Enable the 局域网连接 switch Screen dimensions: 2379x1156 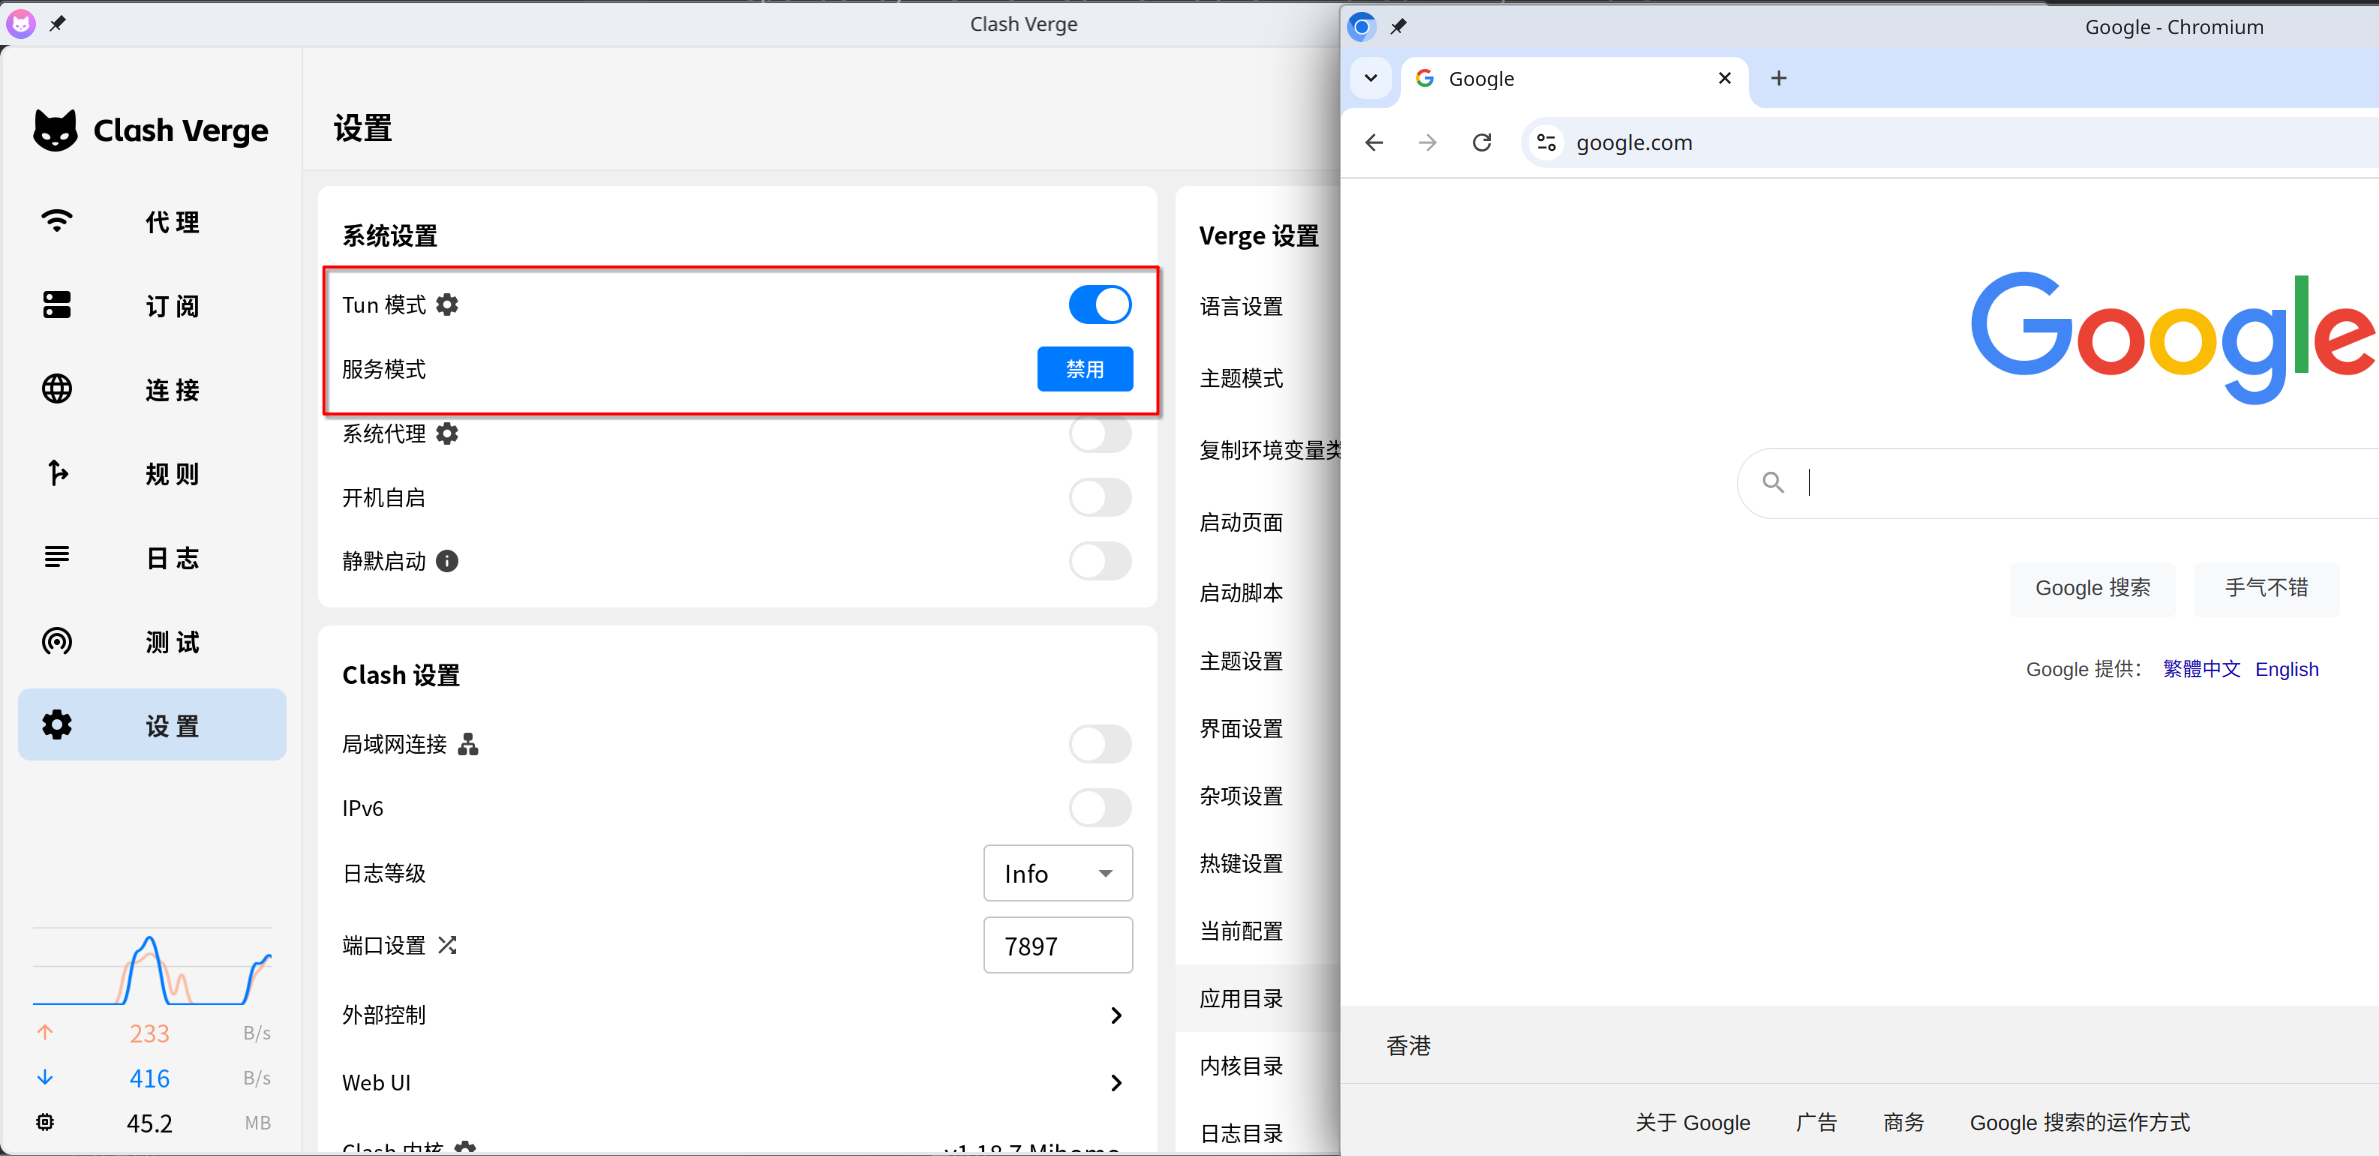[1100, 744]
